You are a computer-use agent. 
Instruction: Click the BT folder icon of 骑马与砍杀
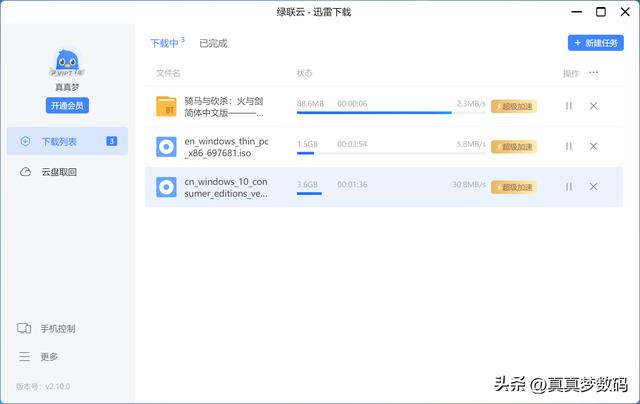pos(166,106)
